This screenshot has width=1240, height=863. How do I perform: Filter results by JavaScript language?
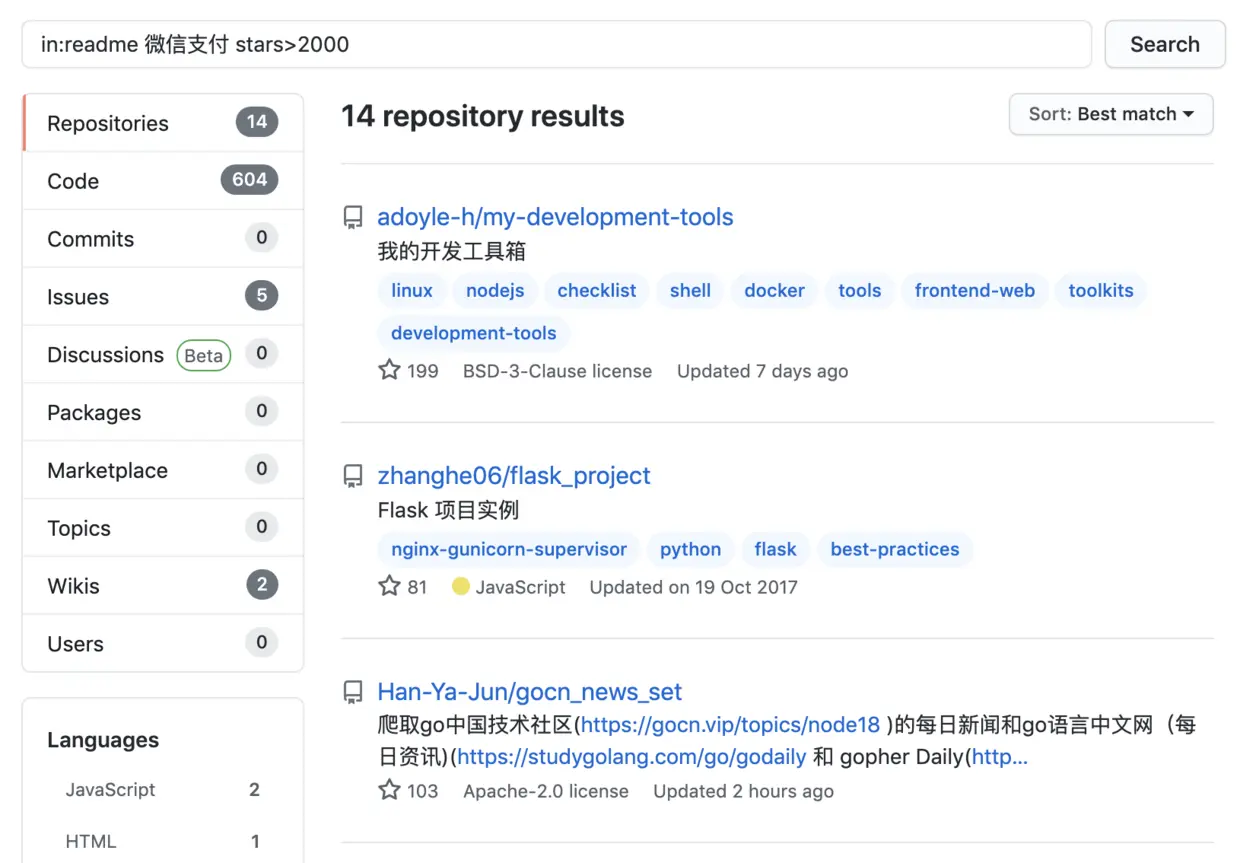tap(163, 790)
